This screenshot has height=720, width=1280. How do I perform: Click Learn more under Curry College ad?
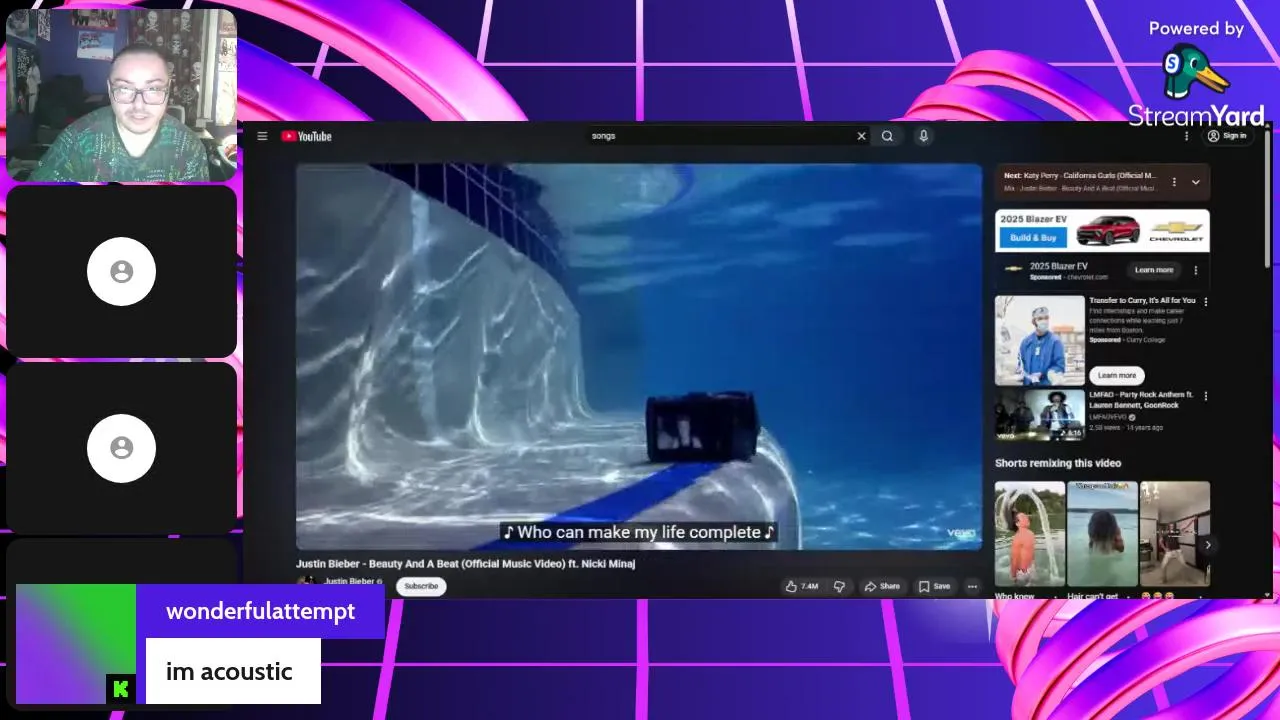1116,375
